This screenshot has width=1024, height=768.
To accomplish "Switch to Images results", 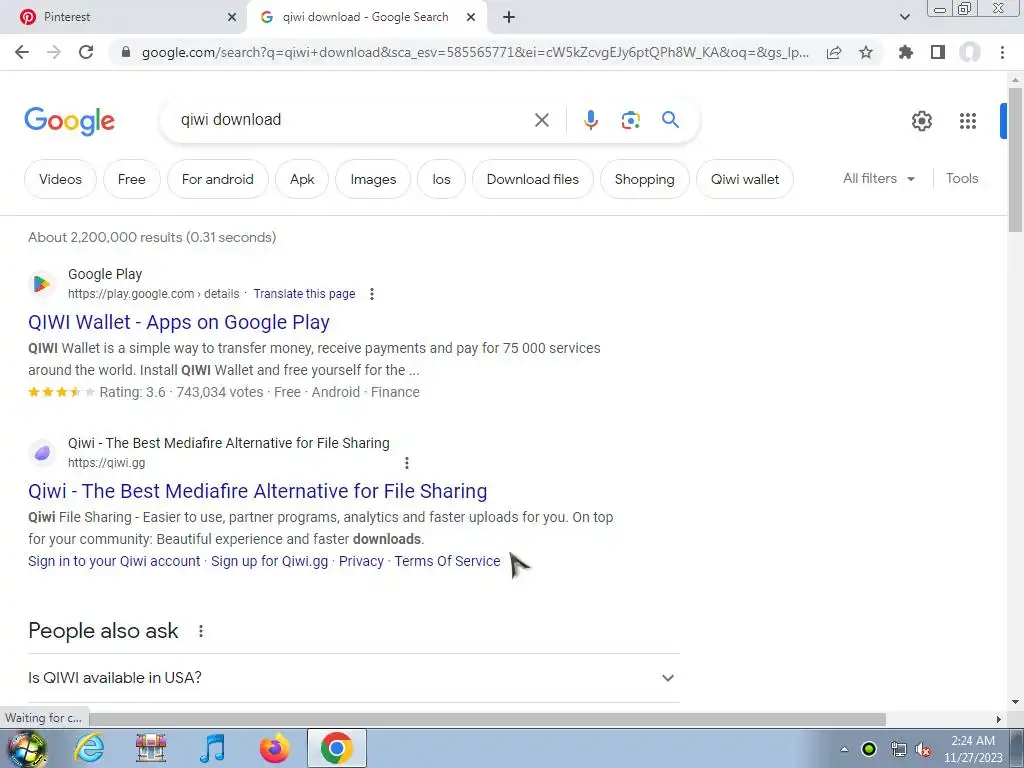I will 373,179.
